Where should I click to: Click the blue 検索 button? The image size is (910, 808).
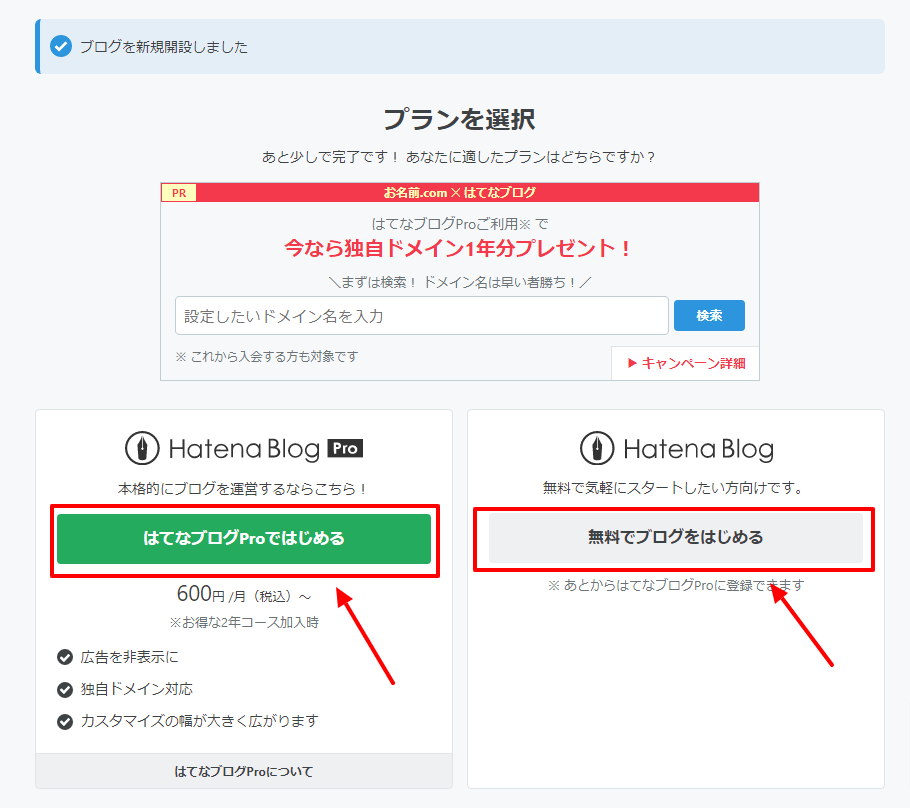pos(709,316)
